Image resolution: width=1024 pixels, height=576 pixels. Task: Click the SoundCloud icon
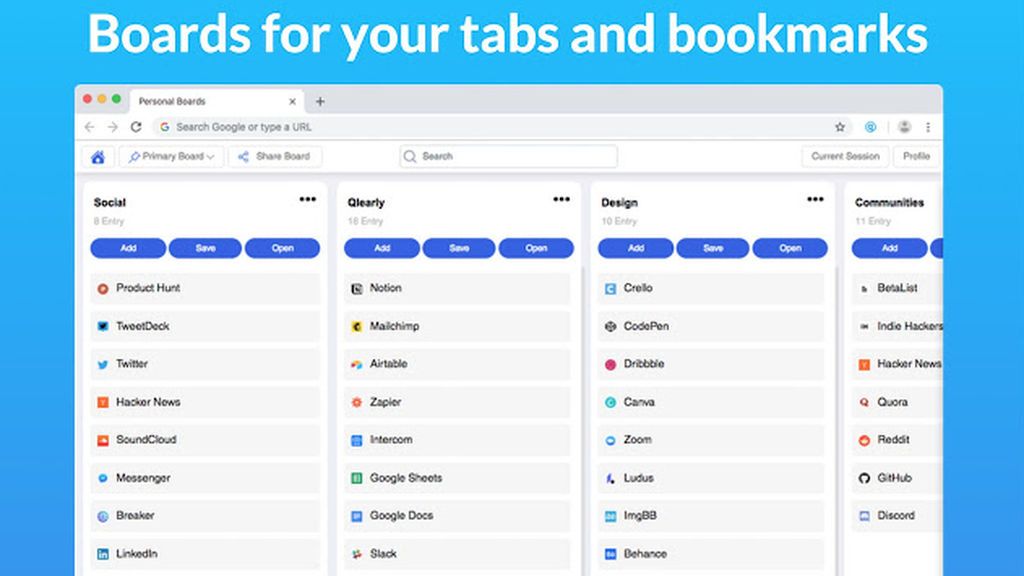coord(103,440)
